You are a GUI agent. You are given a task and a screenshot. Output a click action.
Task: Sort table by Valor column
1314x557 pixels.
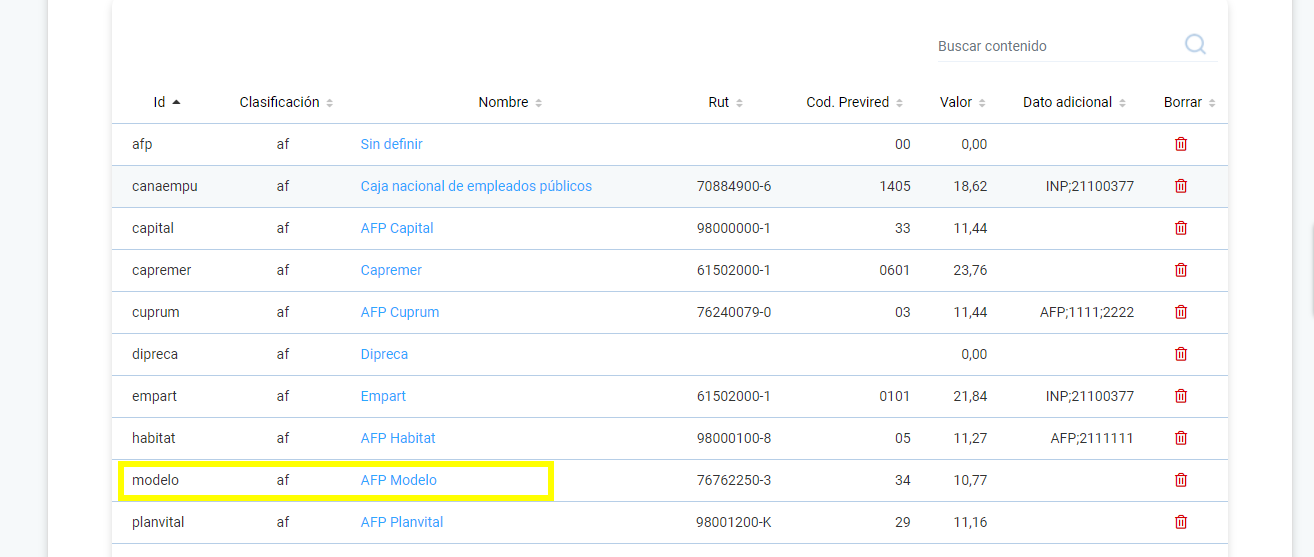click(963, 102)
